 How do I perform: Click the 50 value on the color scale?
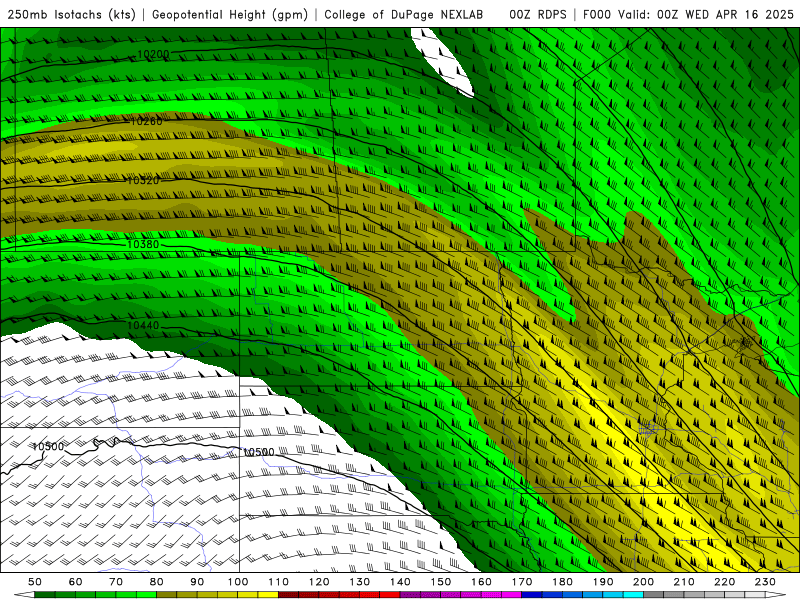coord(35,582)
